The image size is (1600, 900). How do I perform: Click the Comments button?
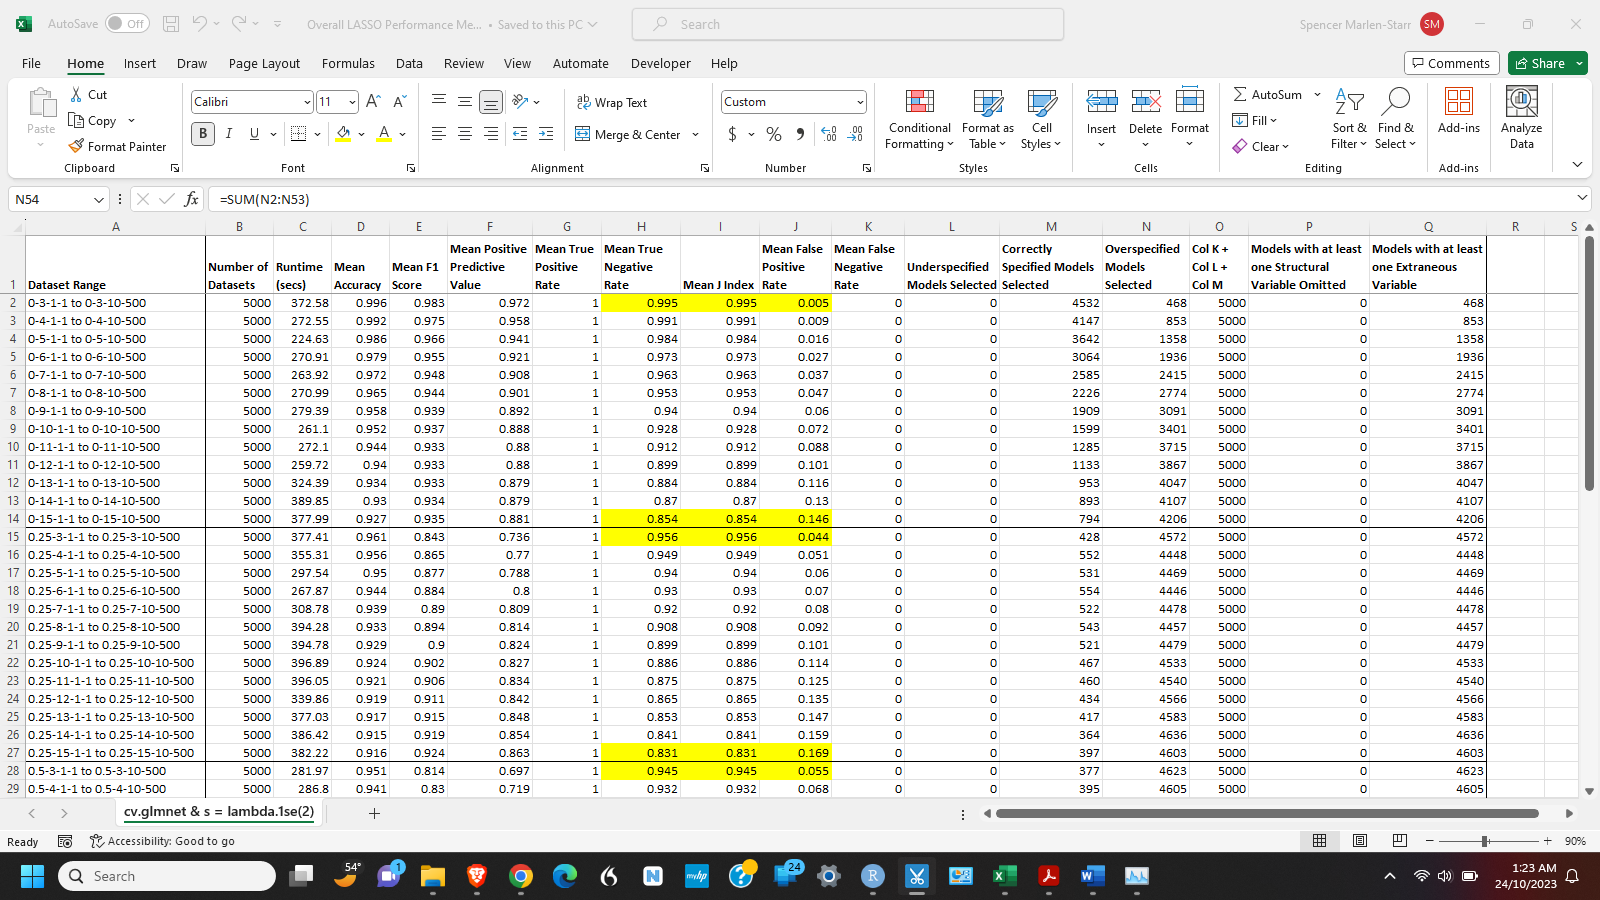click(x=1451, y=63)
